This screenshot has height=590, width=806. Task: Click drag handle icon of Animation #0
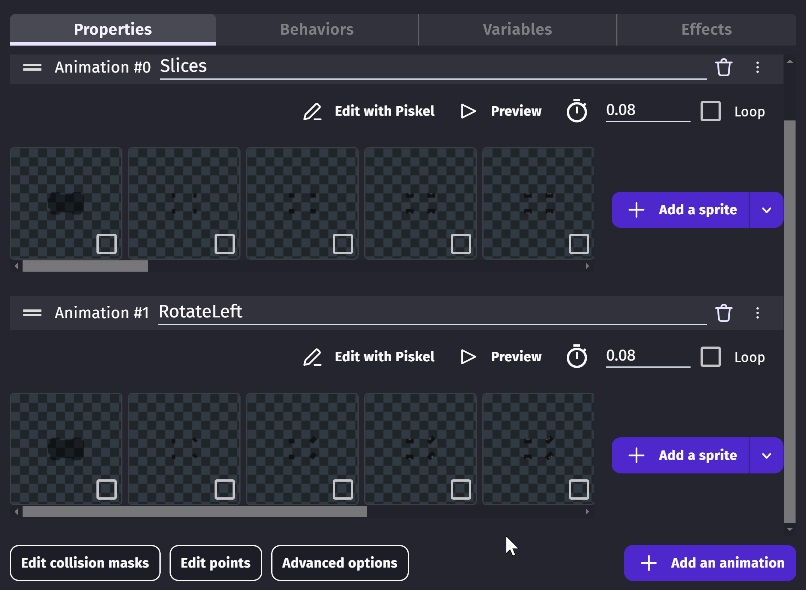click(x=32, y=67)
